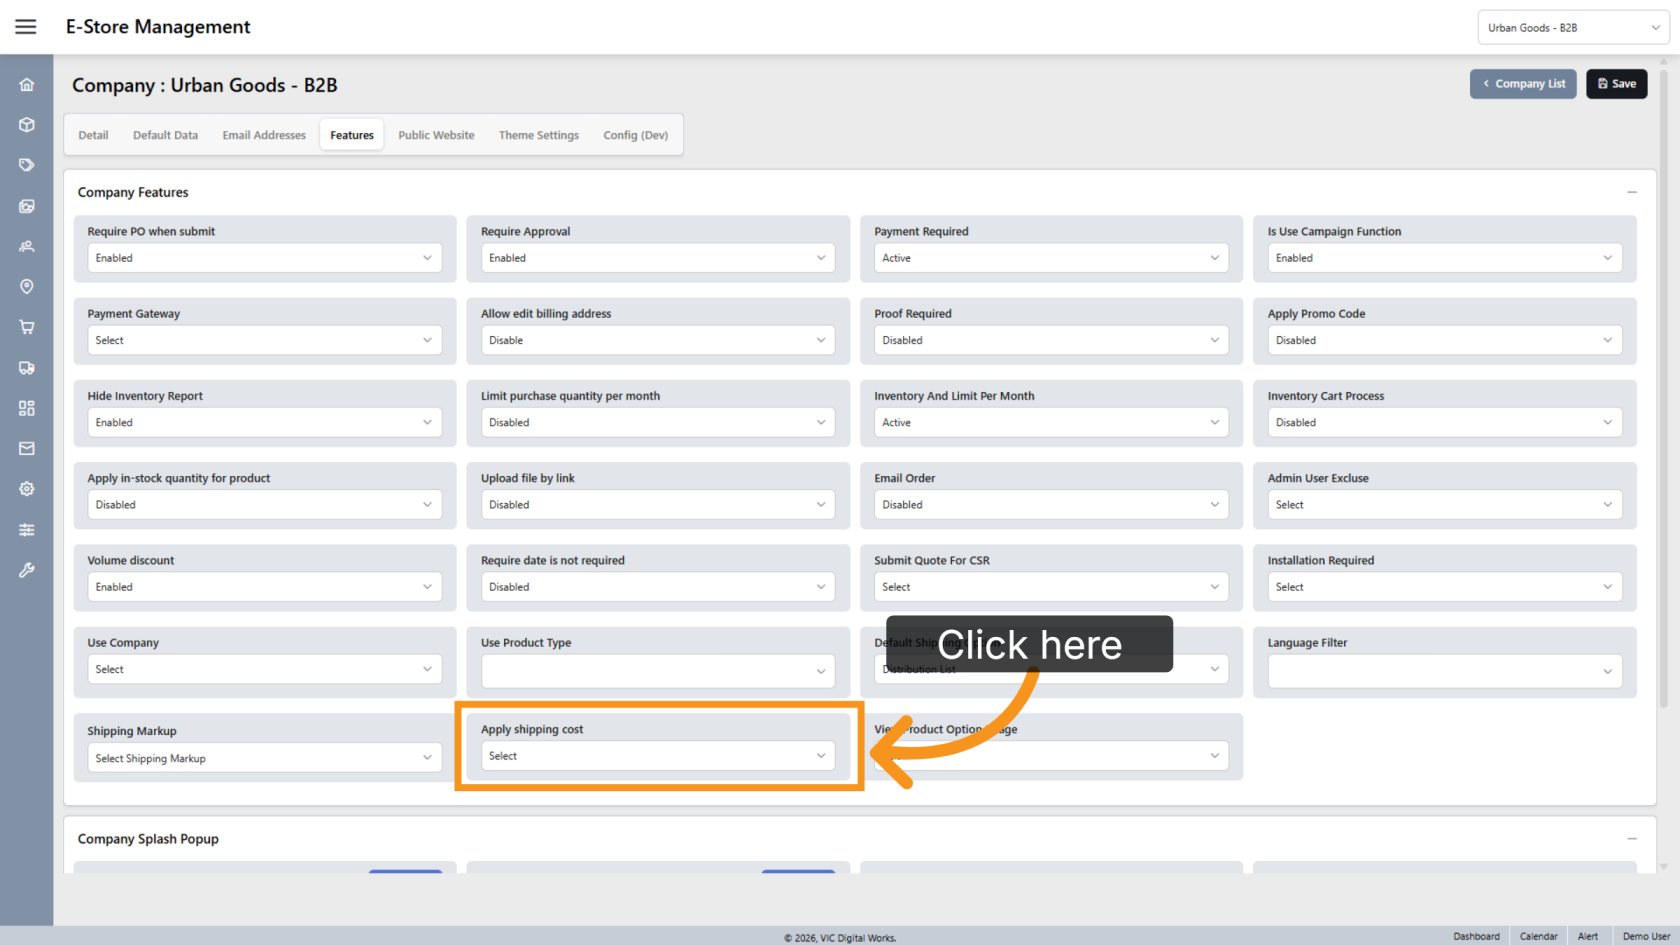The image size is (1680, 945).
Task: Open the Apply shipping cost dropdown
Action: click(x=658, y=756)
